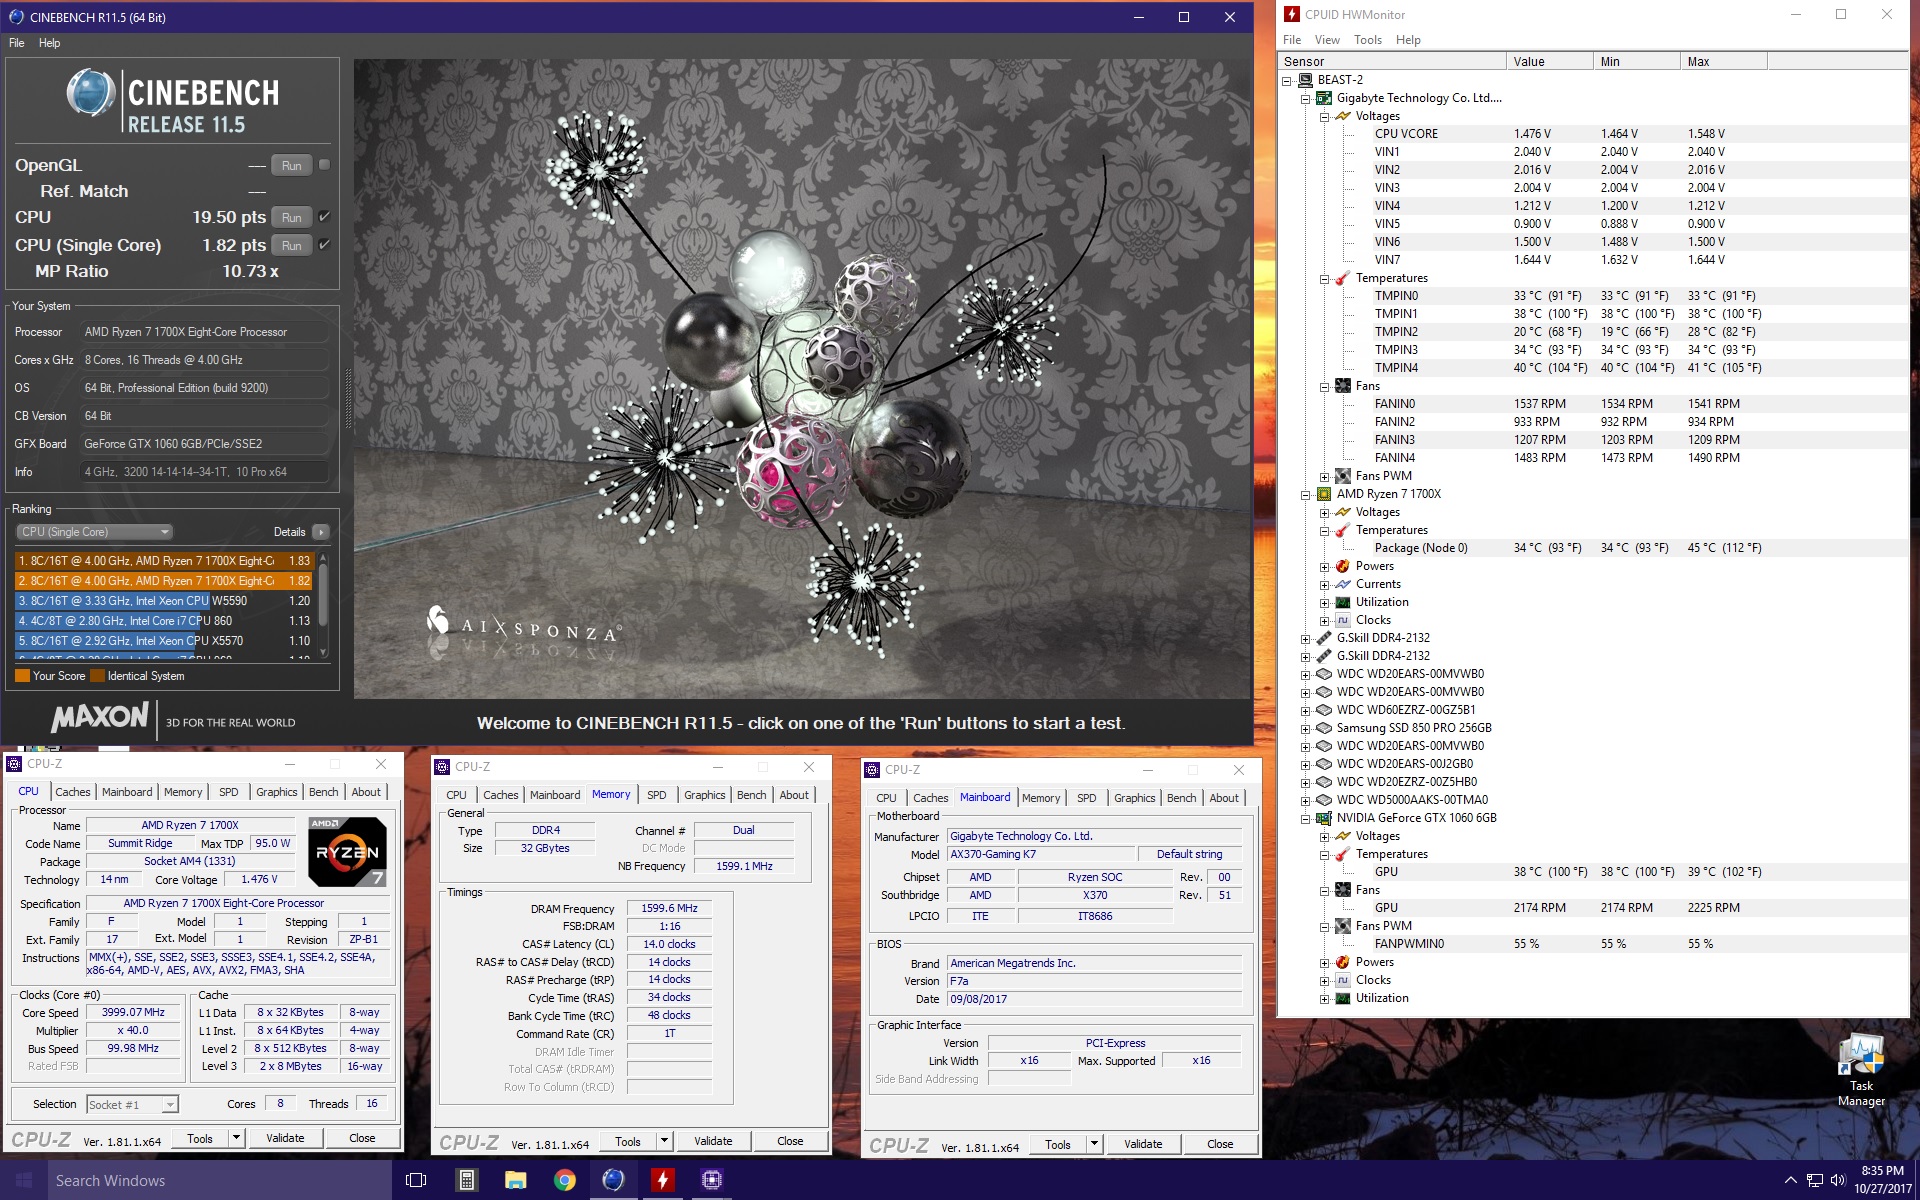Click the WDC WD60EZRZ drive icon
The width and height of the screenshot is (1920, 1200).
pyautogui.click(x=1324, y=710)
